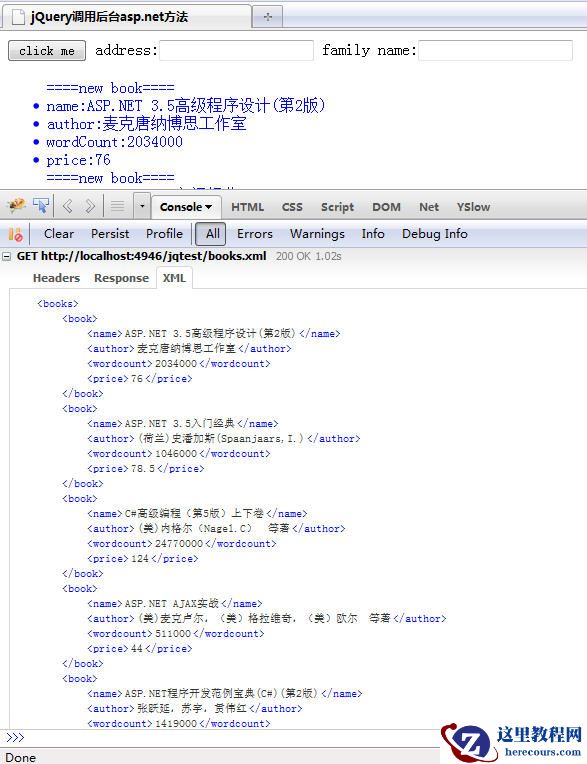The image size is (587, 764).
Task: Click the page text 'wordCount:2034000'
Action: point(114,142)
